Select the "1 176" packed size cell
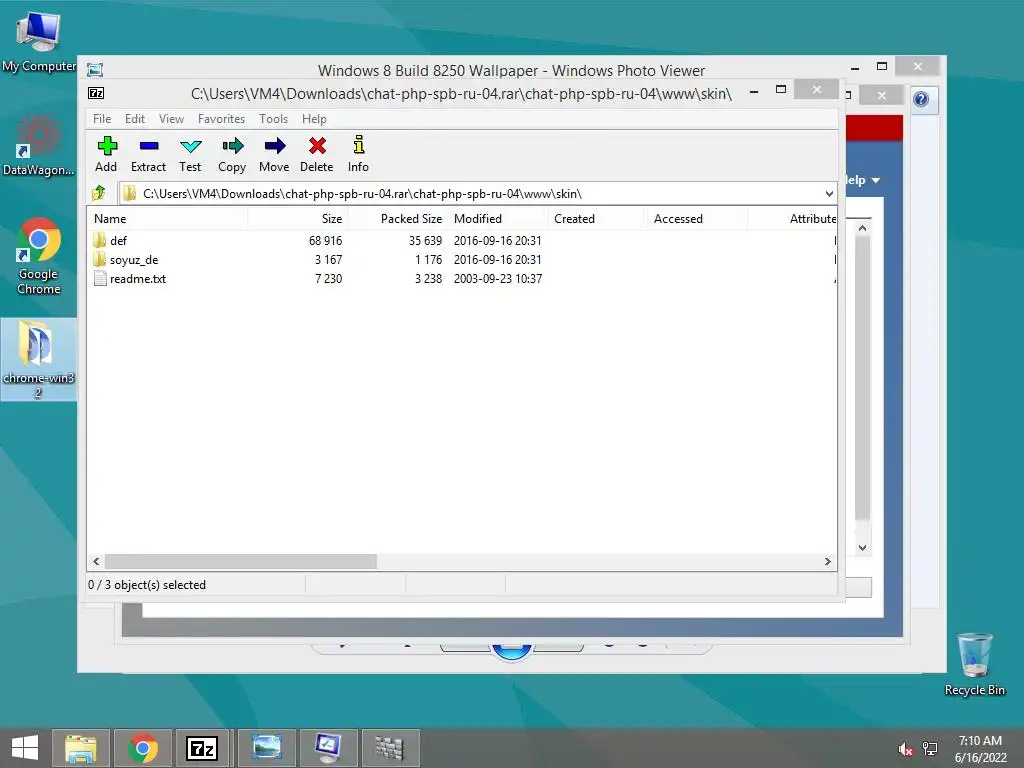This screenshot has height=768, width=1024. (428, 259)
